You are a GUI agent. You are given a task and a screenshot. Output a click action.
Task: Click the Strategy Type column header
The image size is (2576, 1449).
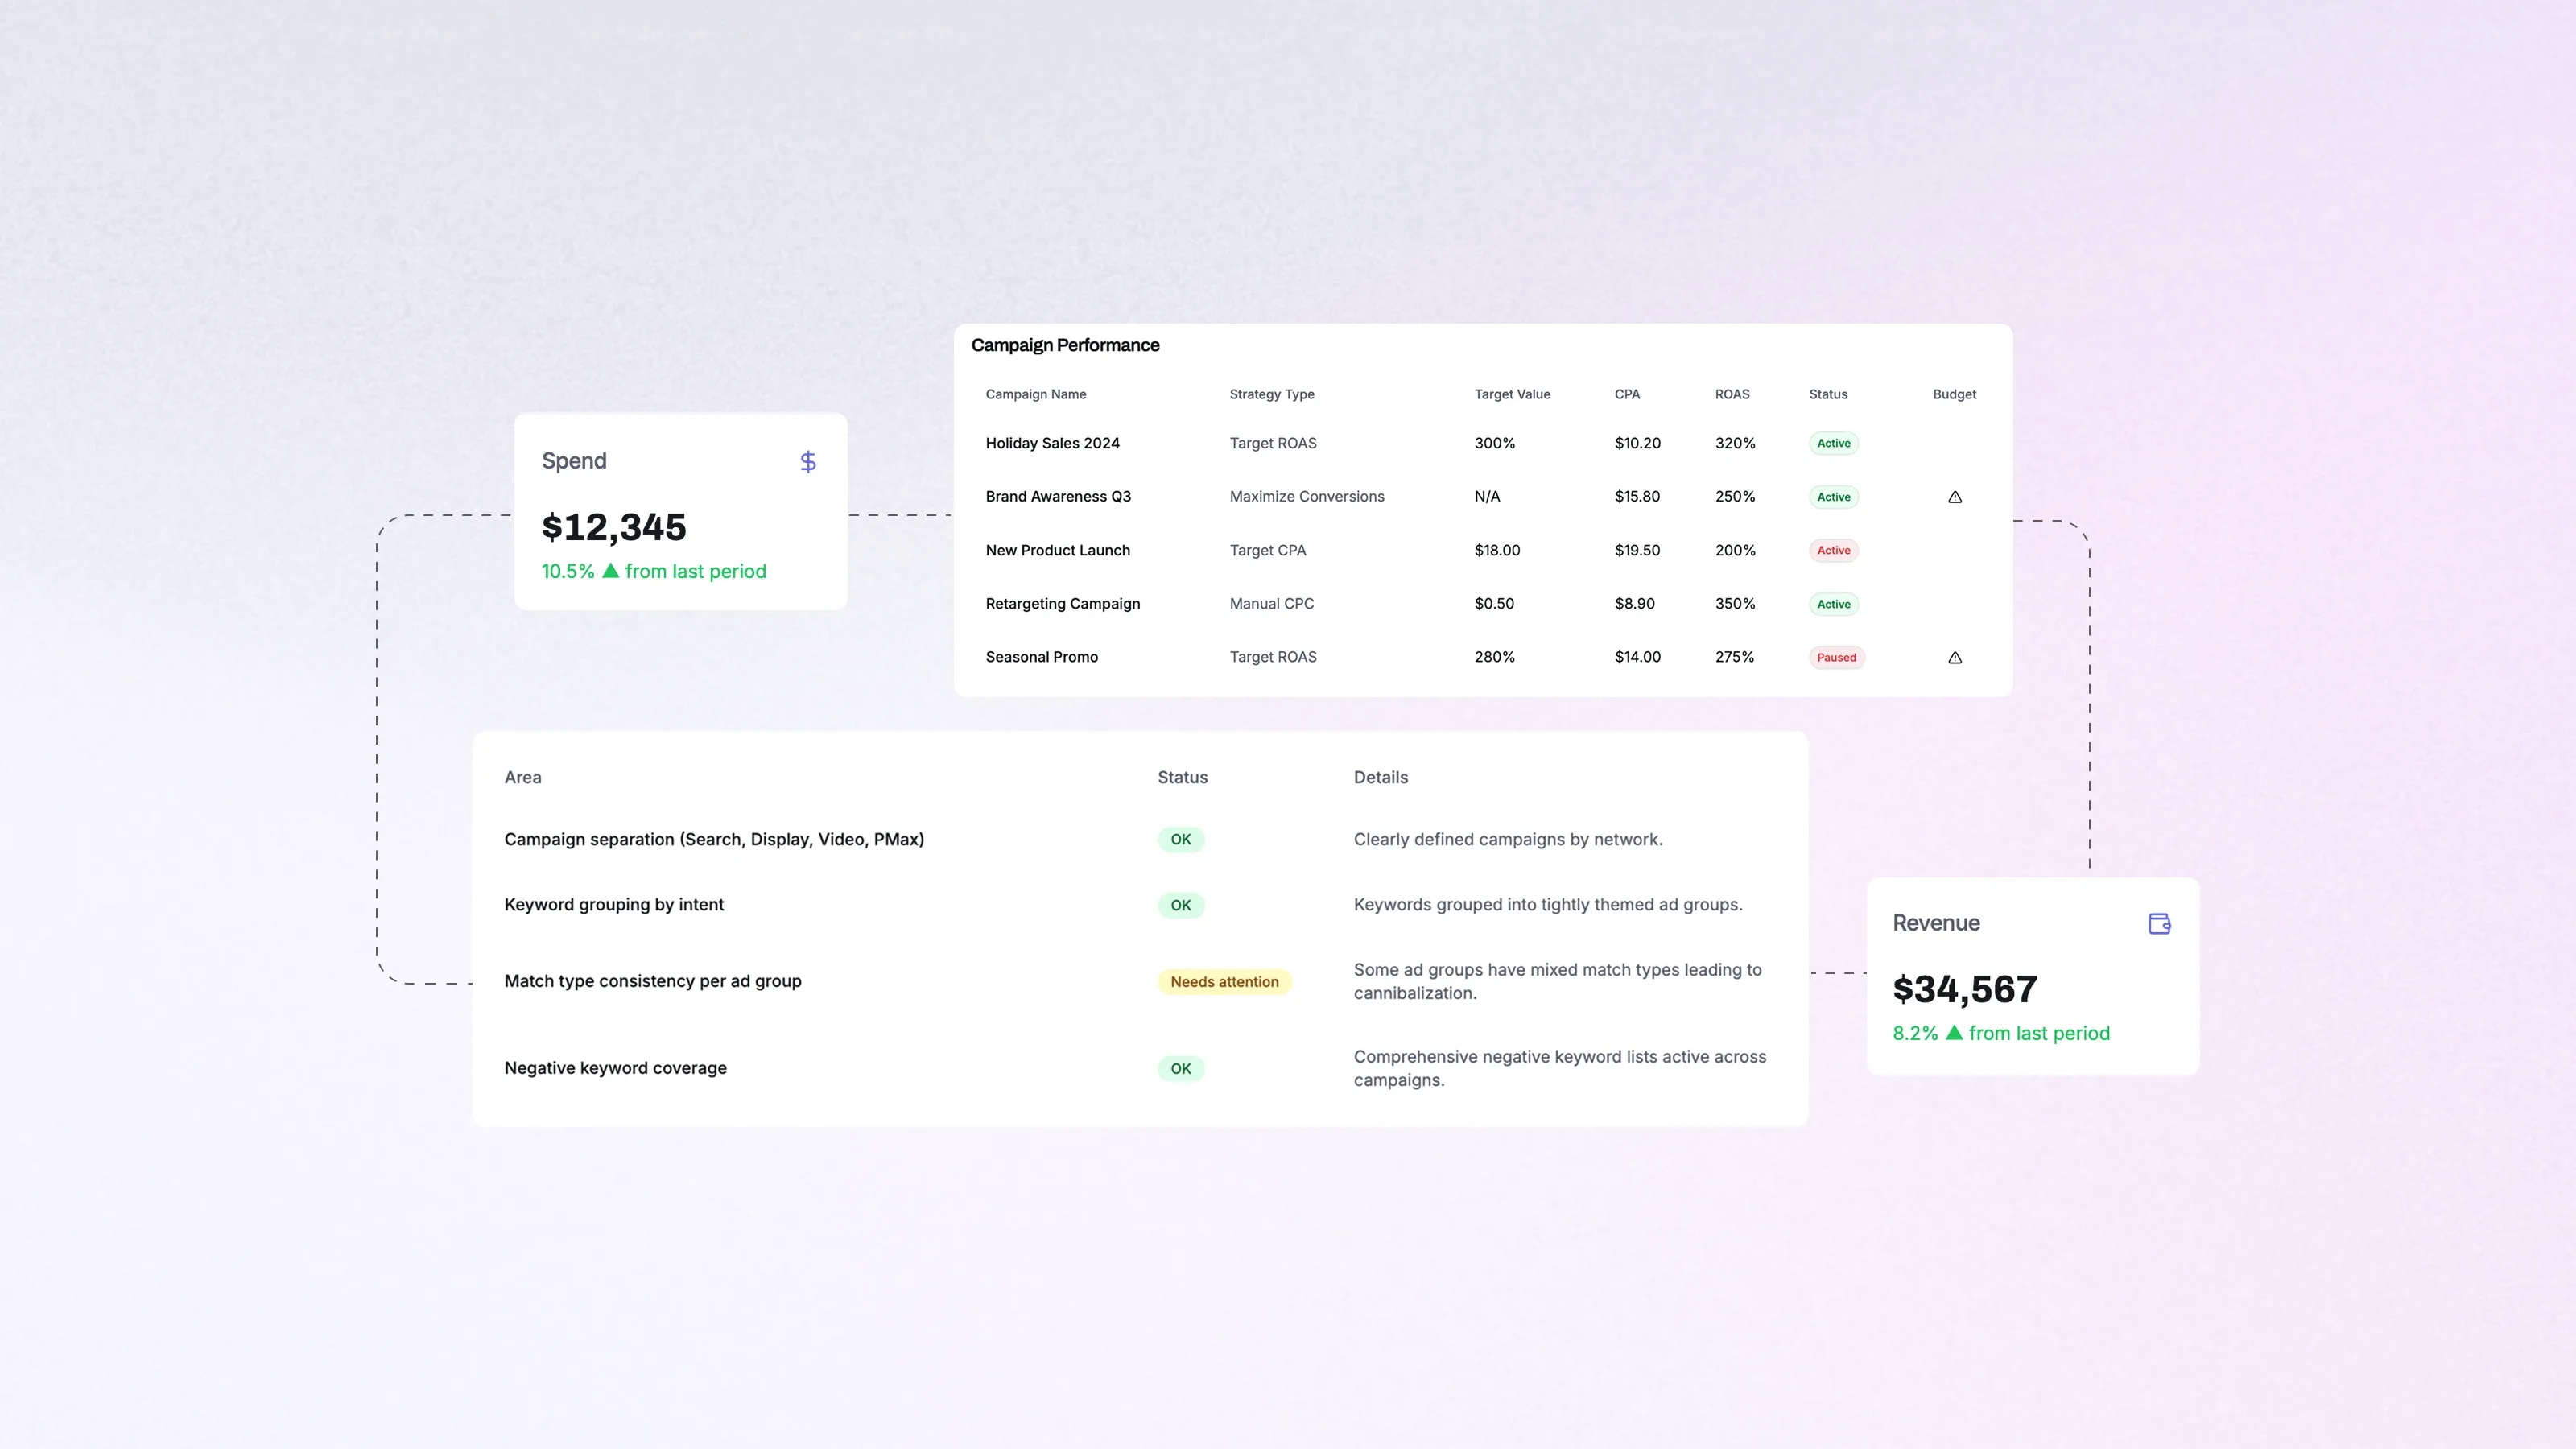pos(1271,394)
